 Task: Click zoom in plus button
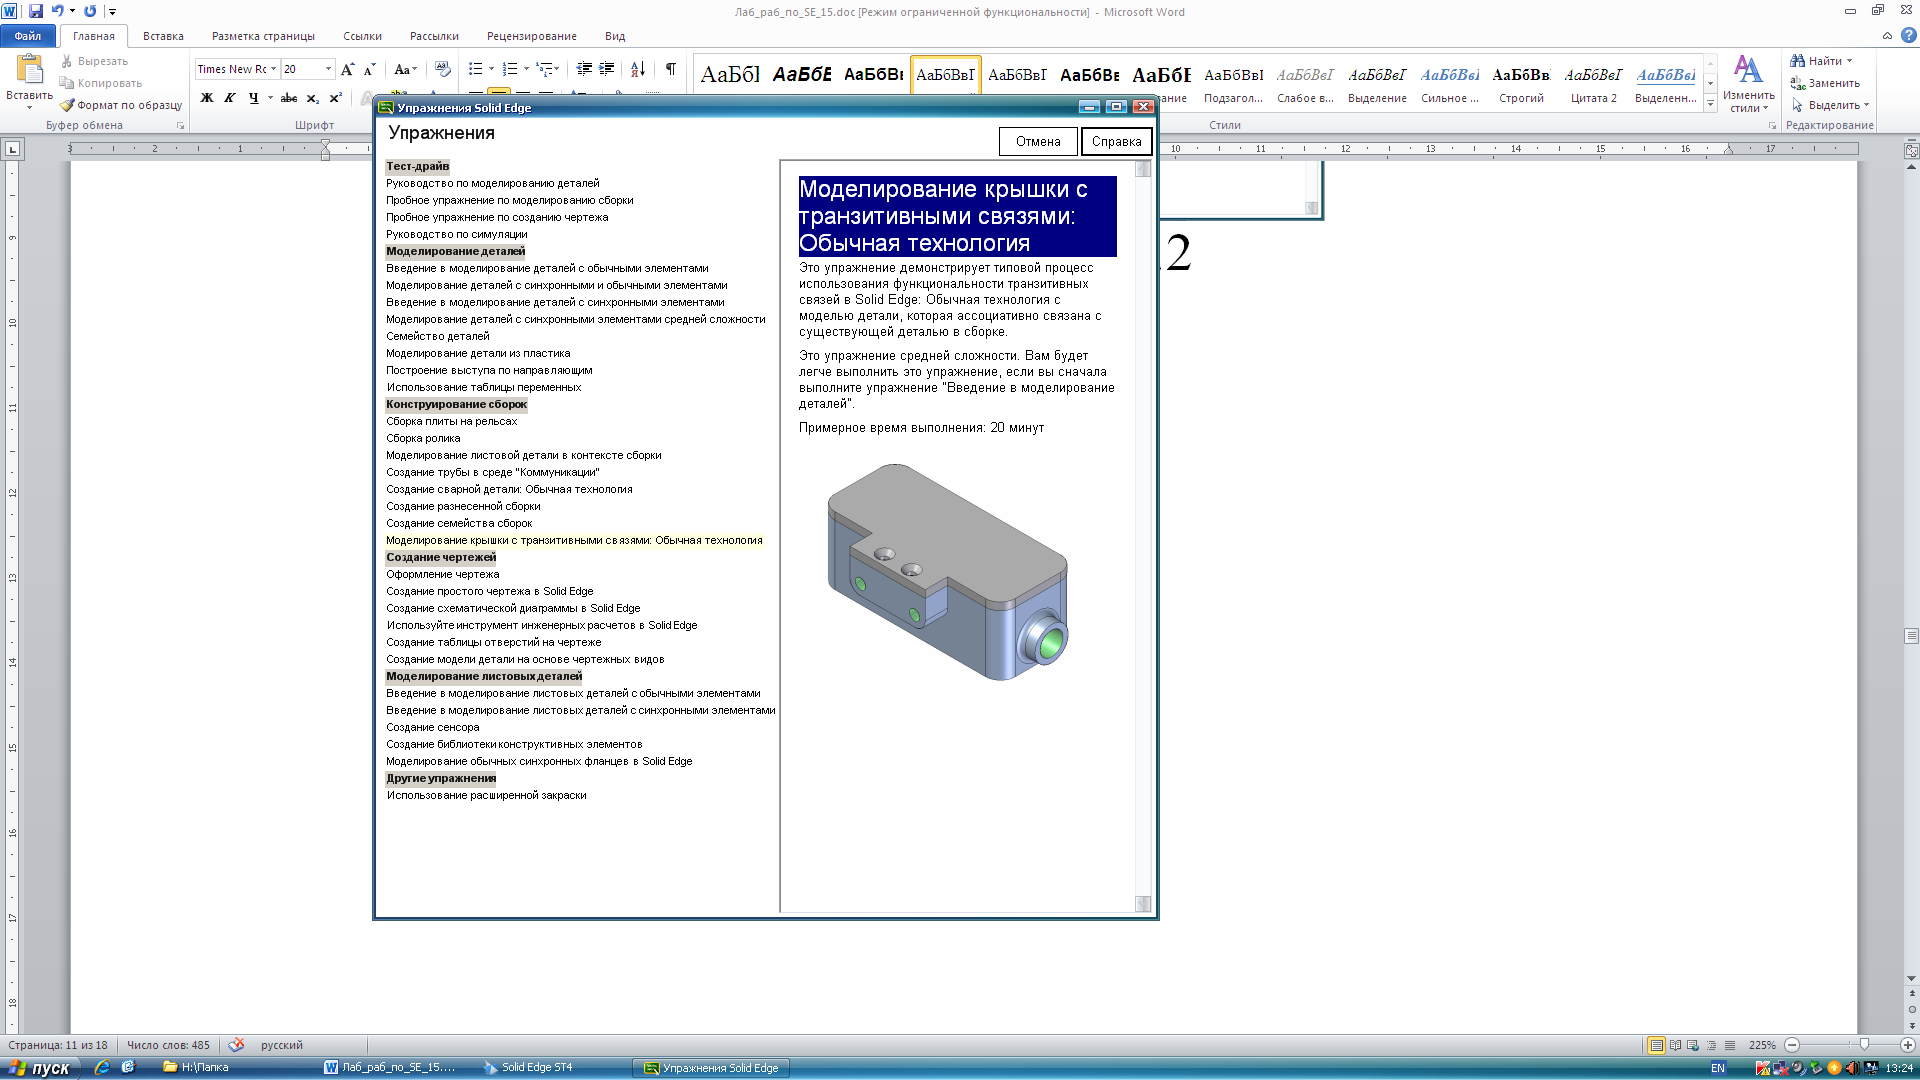tap(1907, 1045)
